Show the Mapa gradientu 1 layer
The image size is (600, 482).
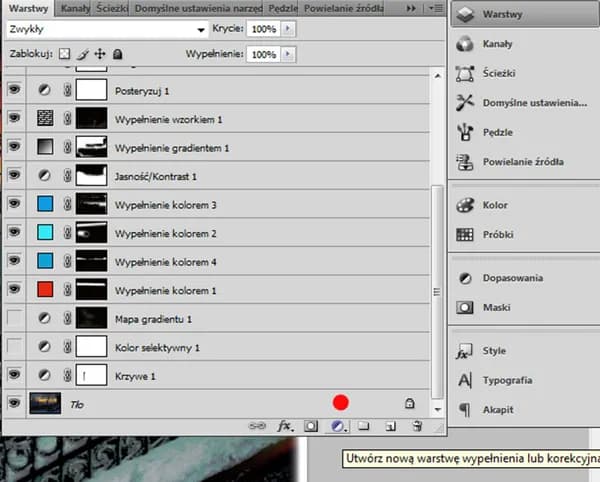[14, 318]
